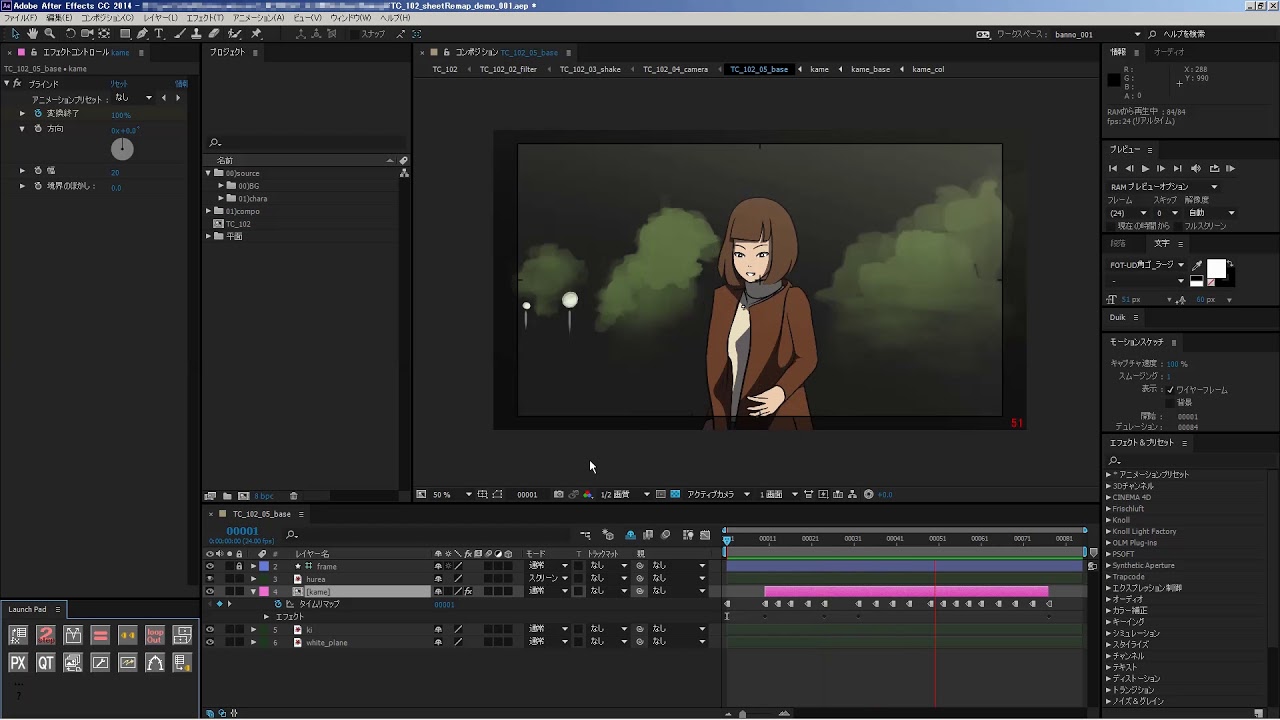Unlock the frame layer lock toggle

tap(239, 566)
